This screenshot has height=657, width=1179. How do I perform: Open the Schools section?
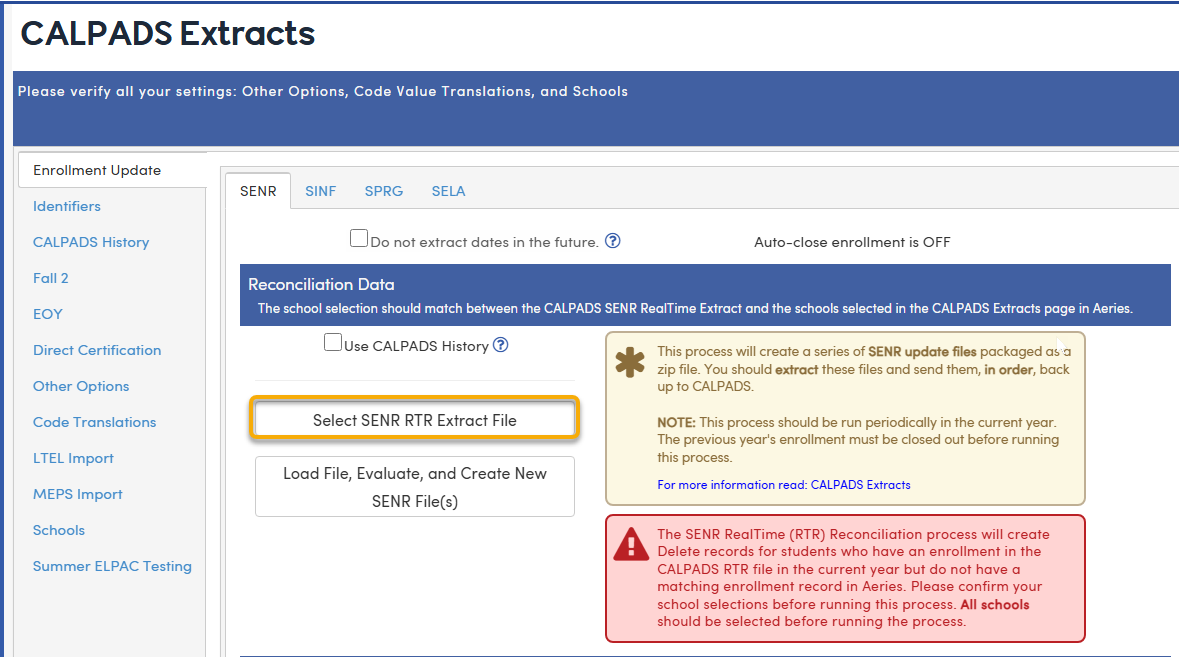59,531
